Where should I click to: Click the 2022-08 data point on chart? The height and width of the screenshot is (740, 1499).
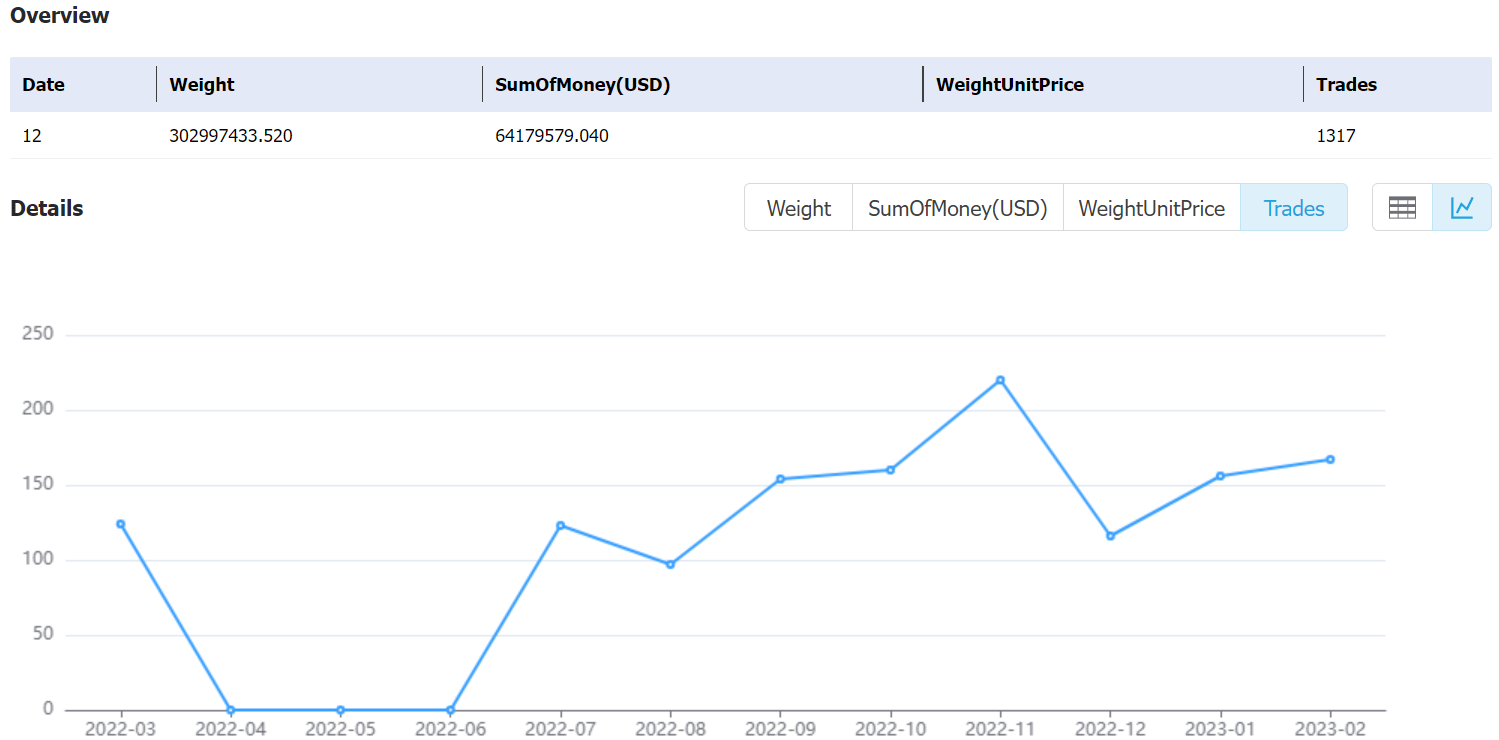click(671, 564)
